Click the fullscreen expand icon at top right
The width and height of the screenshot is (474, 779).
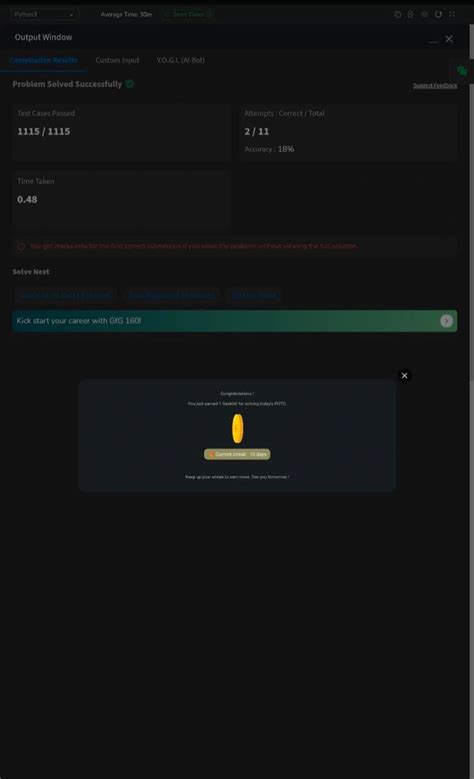click(x=452, y=14)
